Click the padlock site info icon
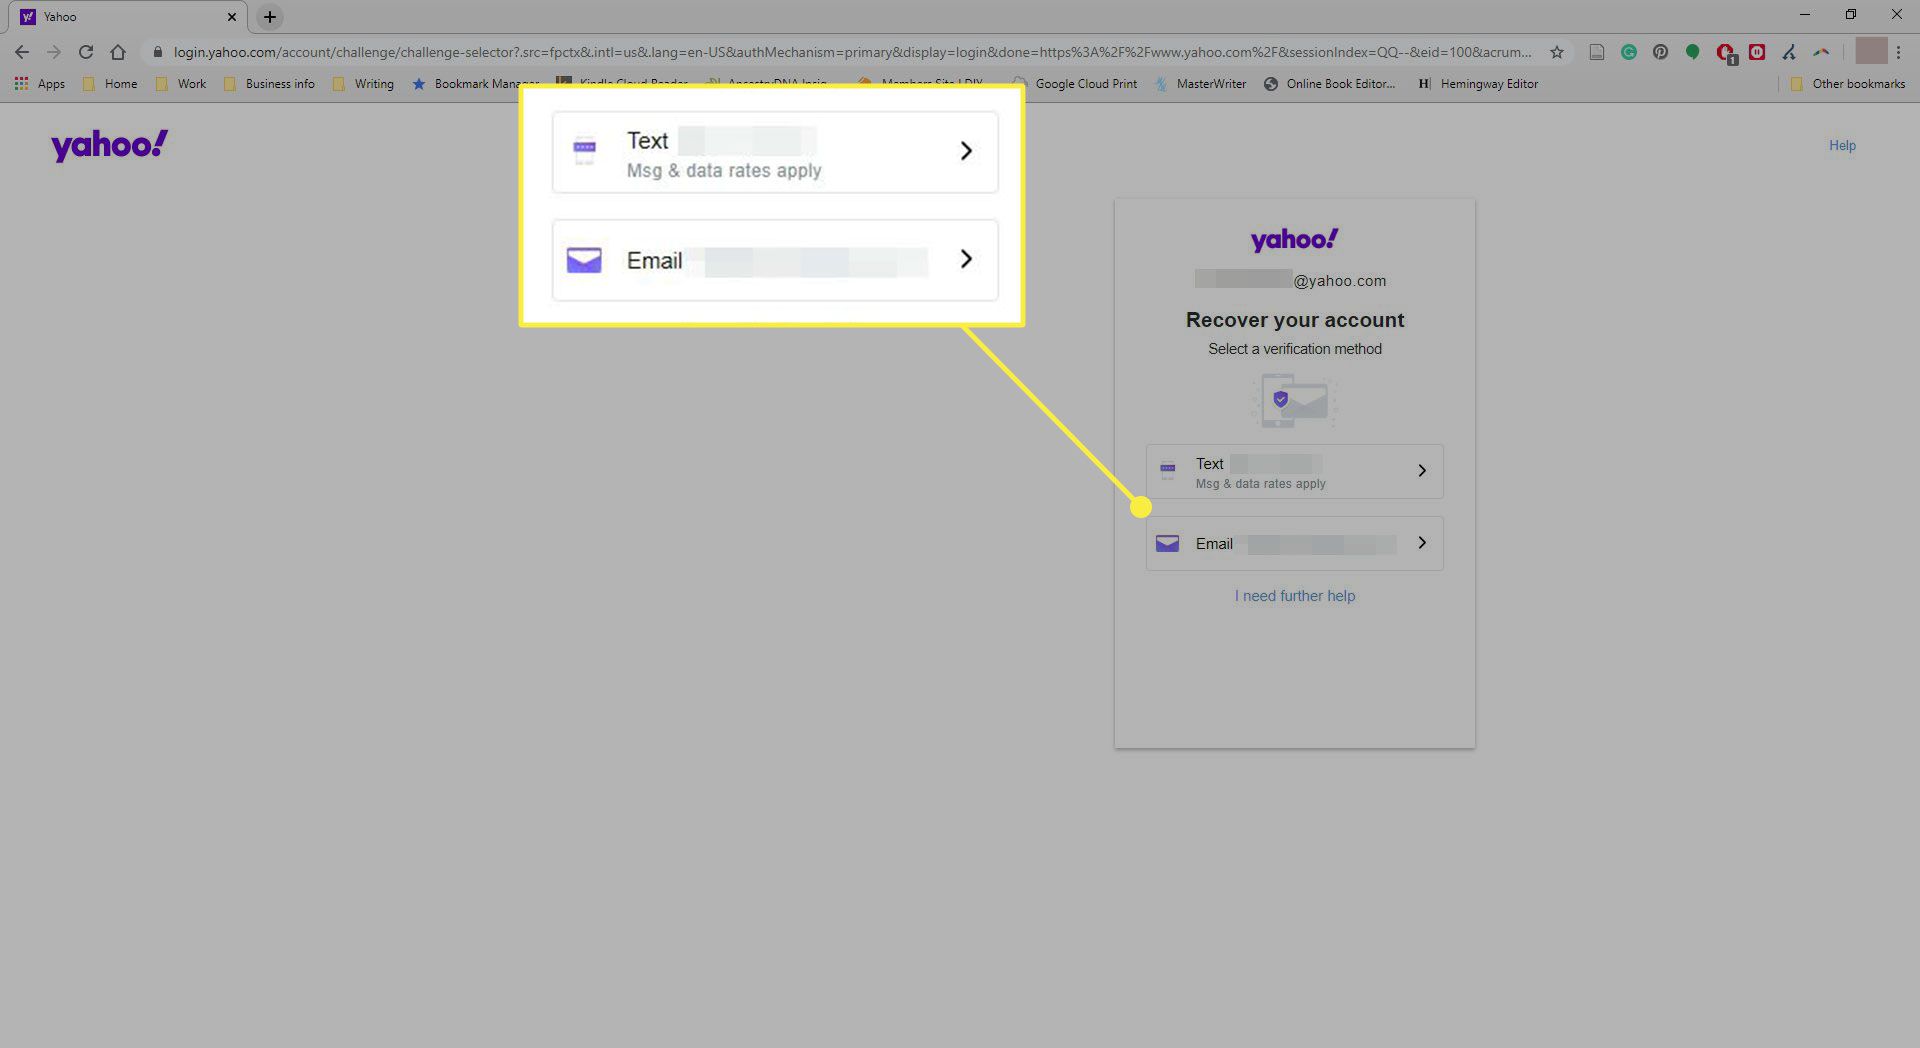 157,52
